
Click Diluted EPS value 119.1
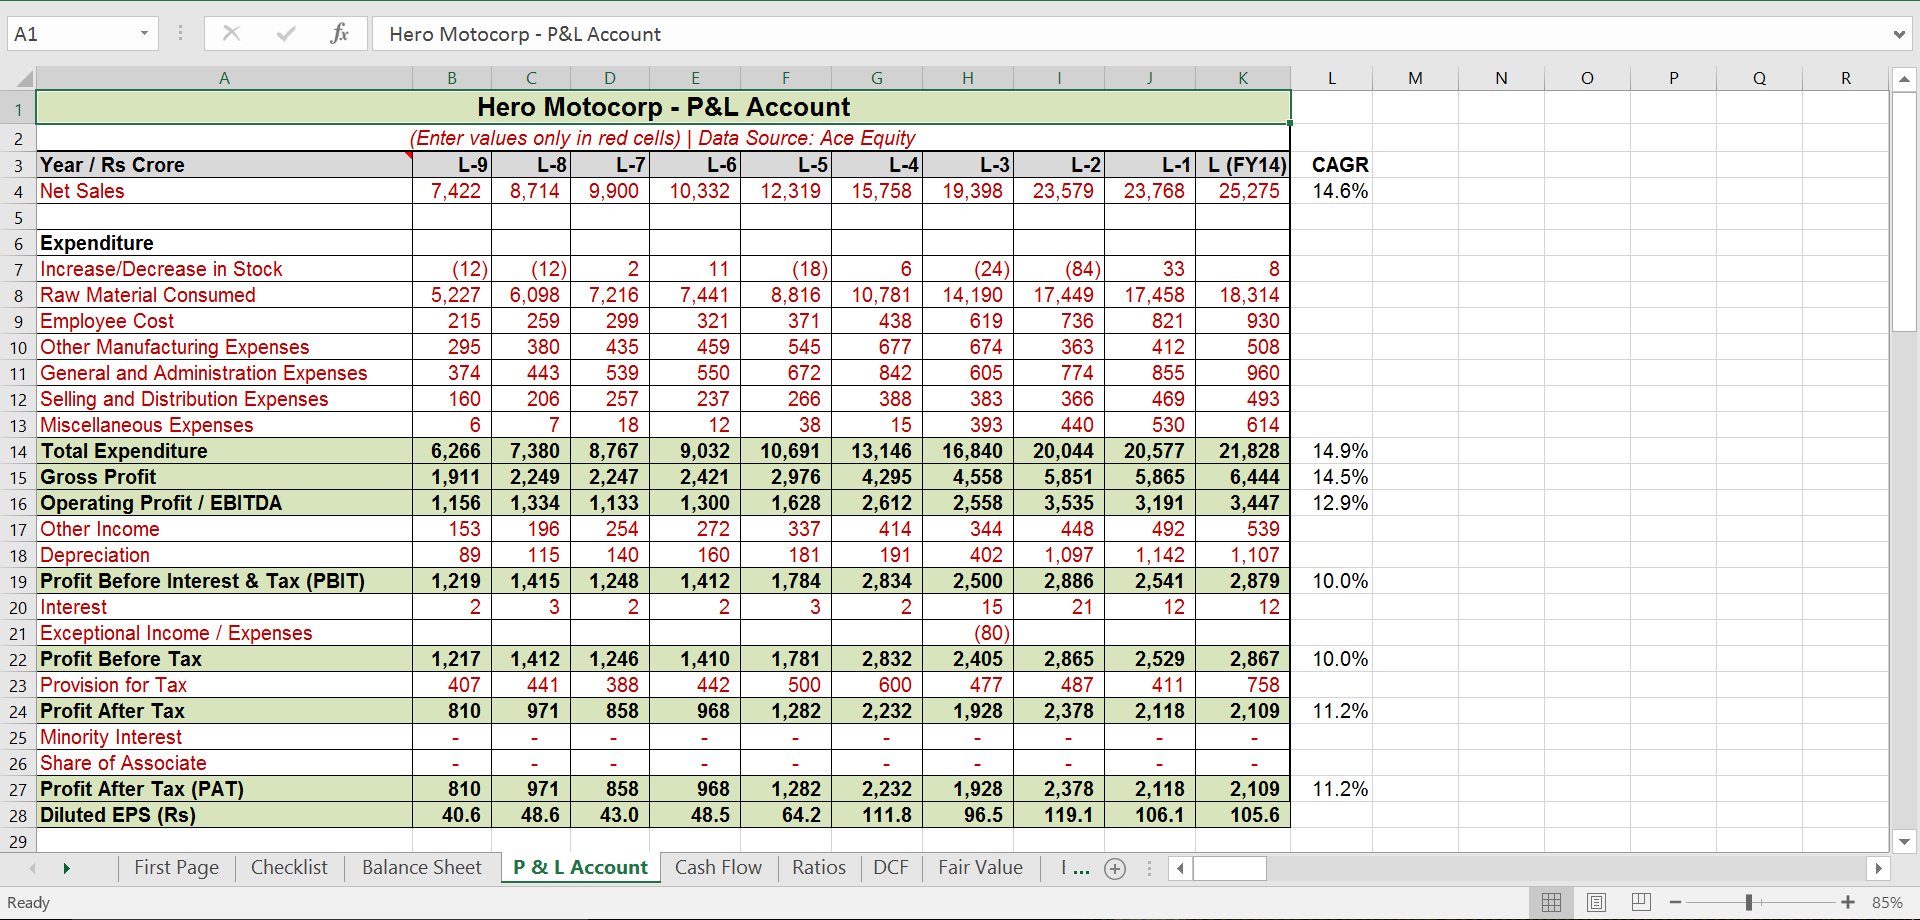click(x=1059, y=815)
